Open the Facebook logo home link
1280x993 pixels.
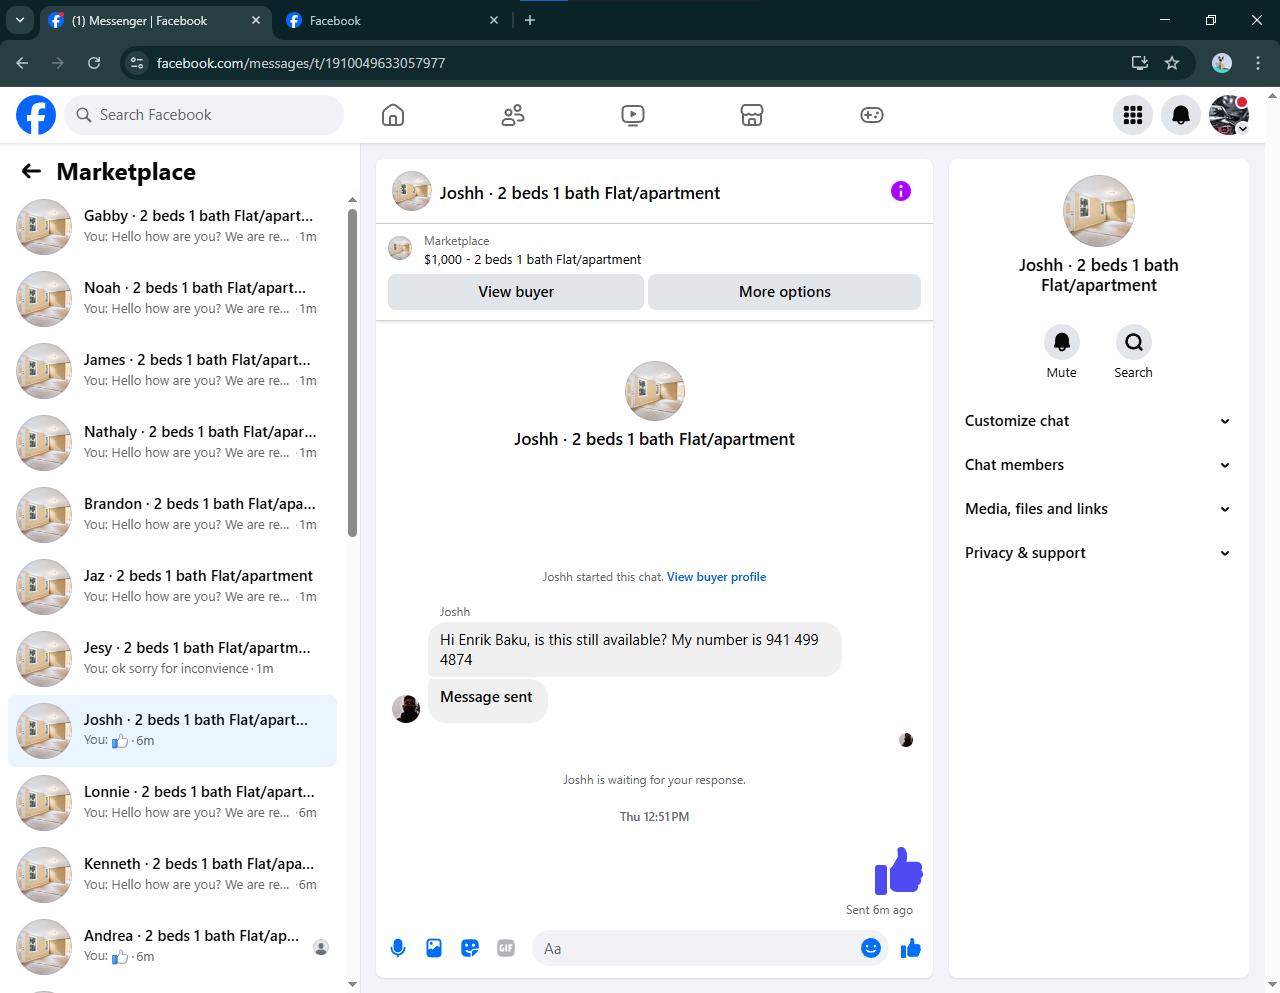(x=36, y=115)
